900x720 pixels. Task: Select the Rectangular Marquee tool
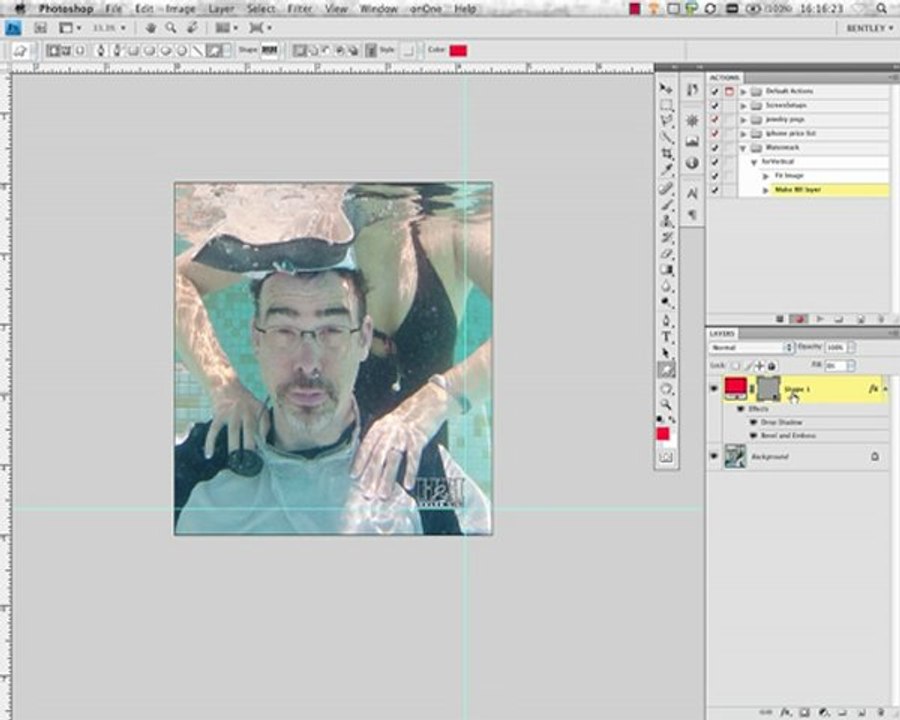[666, 105]
